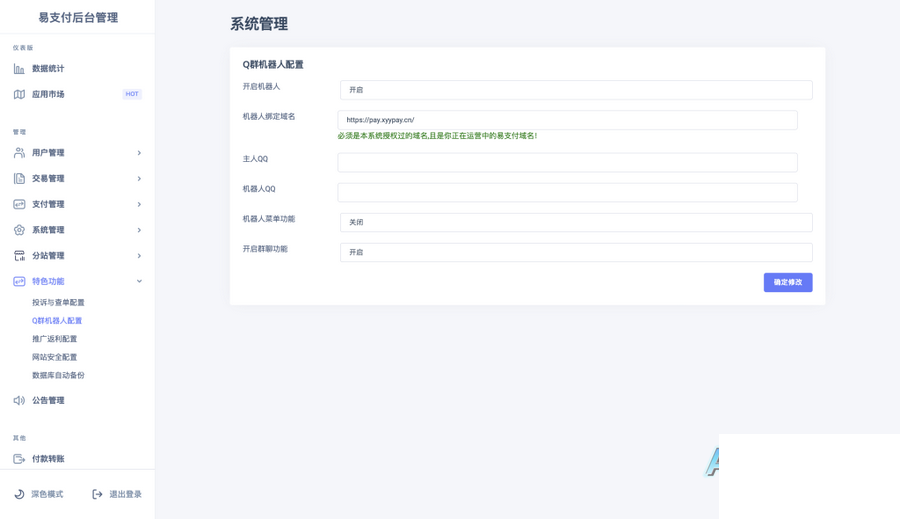Click the 确定修改 button
The height and width of the screenshot is (519, 900).
point(787,282)
